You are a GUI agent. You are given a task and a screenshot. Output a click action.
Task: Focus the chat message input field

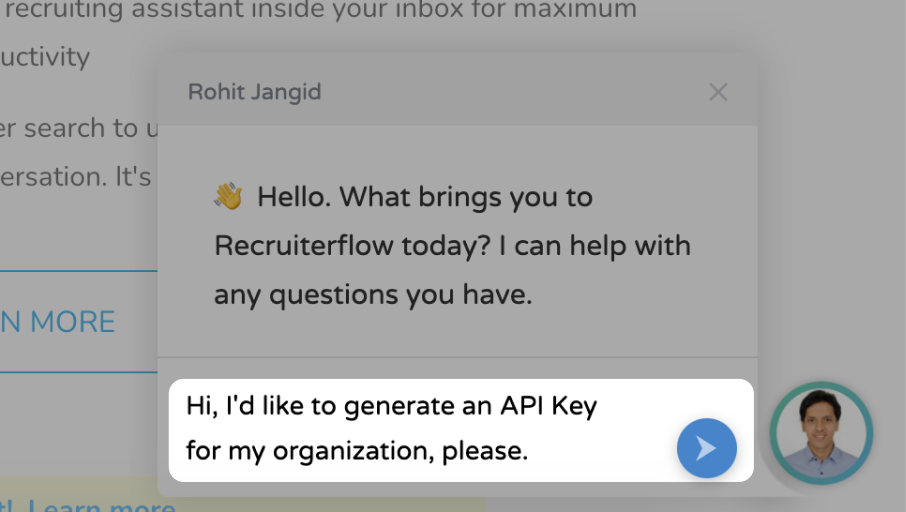[420, 429]
